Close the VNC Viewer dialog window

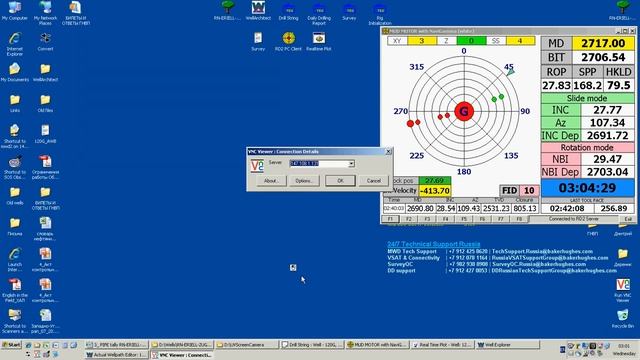388,151
